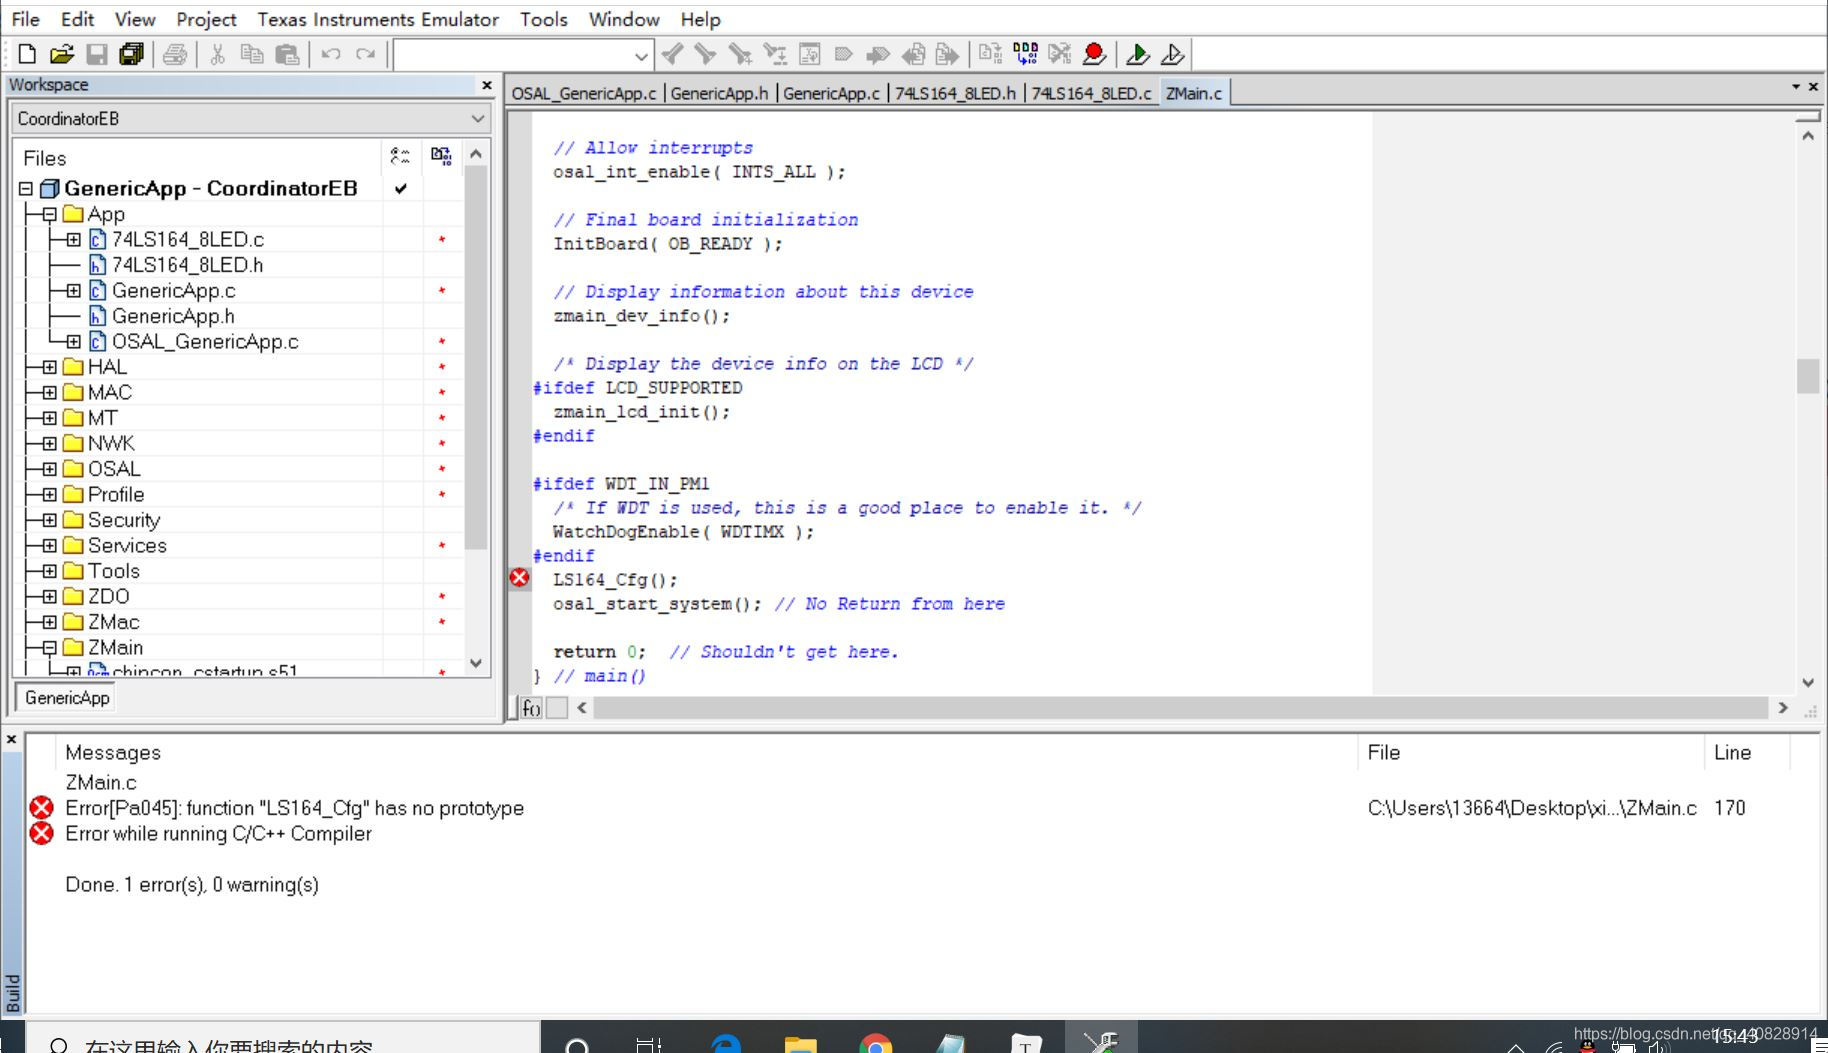
Task: Expand the OSAL_GenericApp.c file node
Action: [x=74, y=341]
